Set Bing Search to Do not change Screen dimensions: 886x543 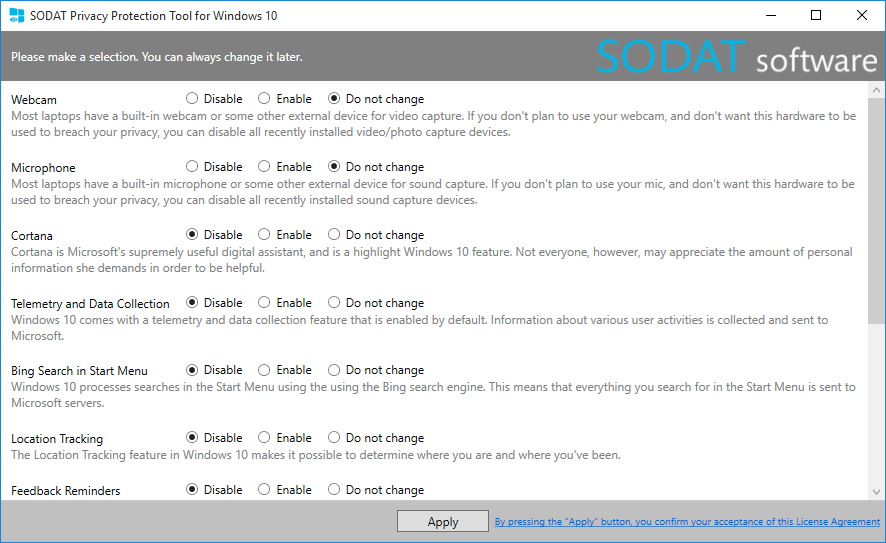pyautogui.click(x=376, y=370)
